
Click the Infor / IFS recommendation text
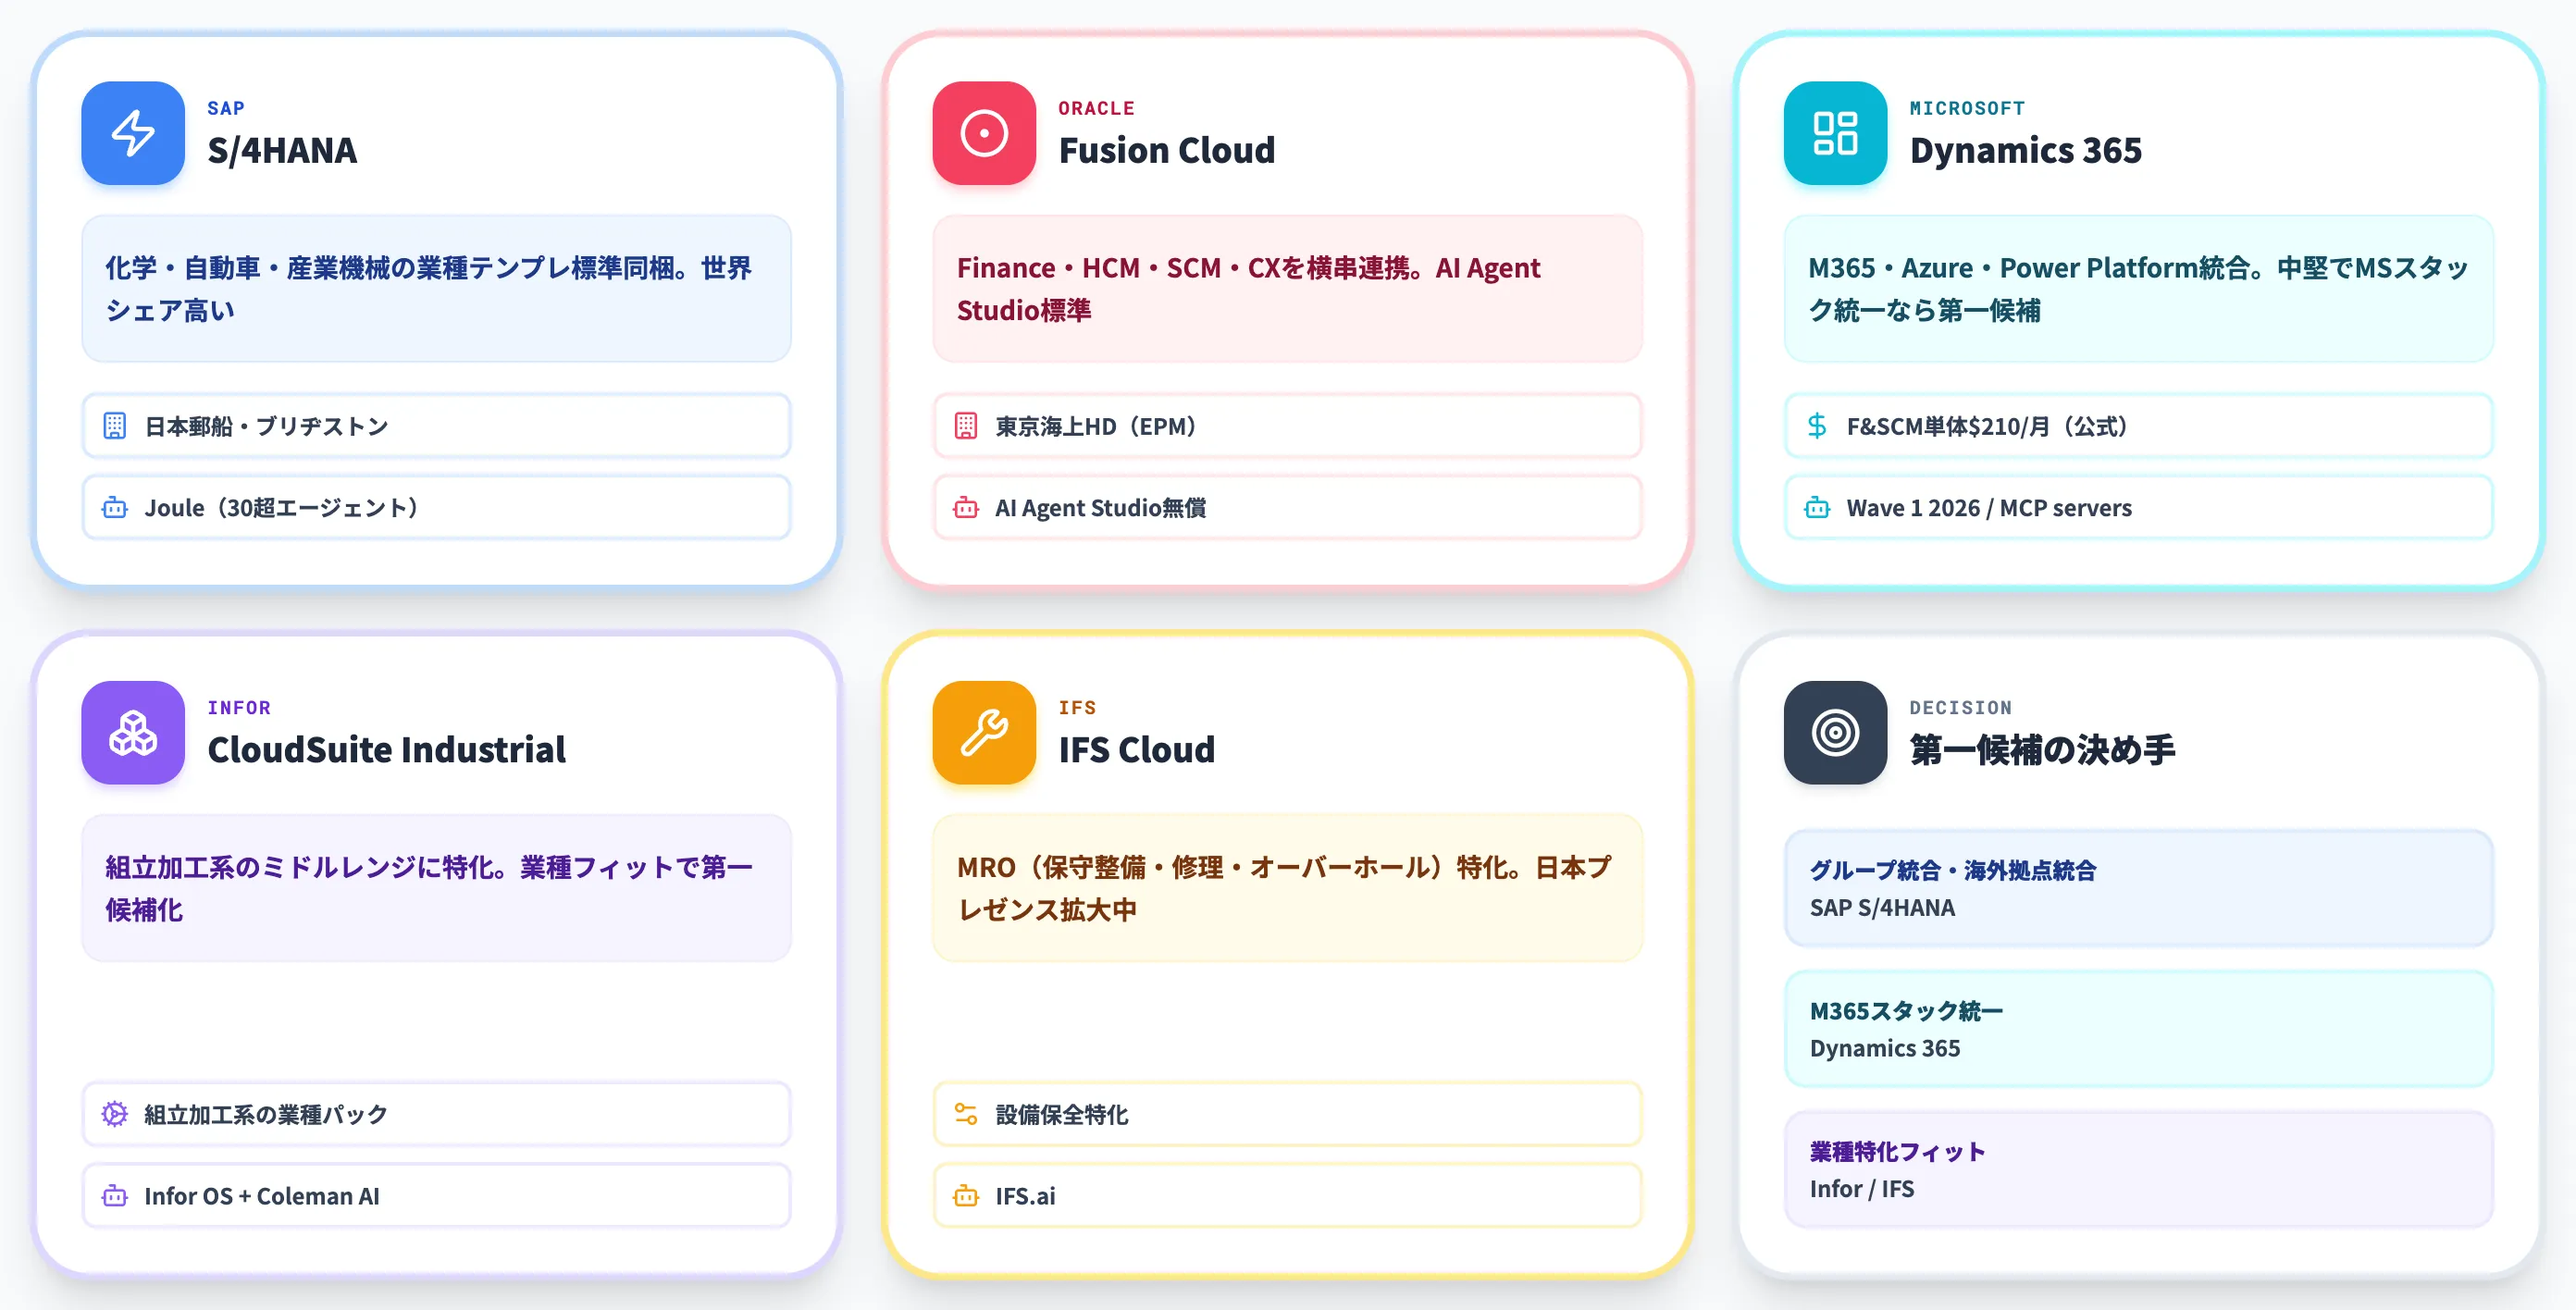(1861, 1189)
